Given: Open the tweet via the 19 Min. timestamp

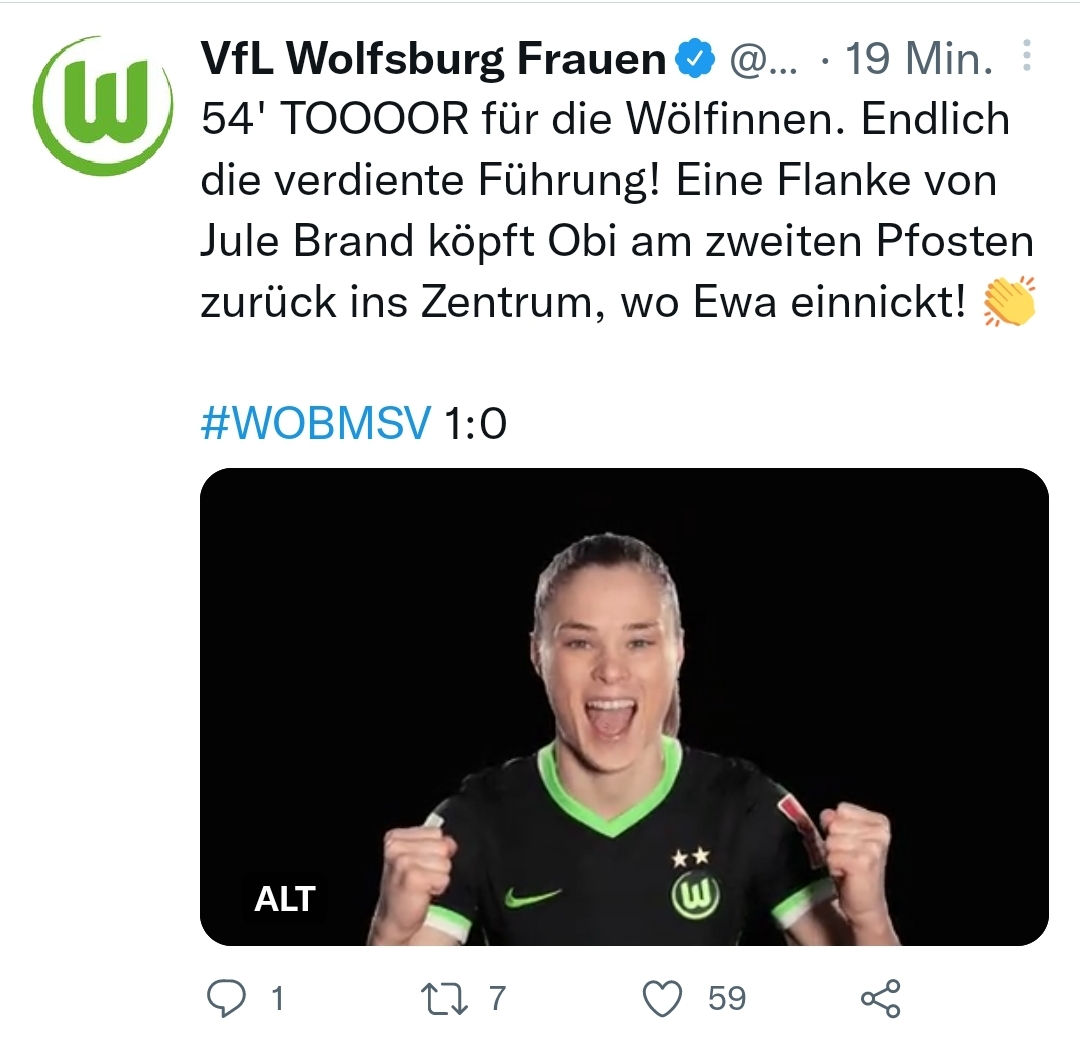Looking at the screenshot, I should [x=919, y=59].
